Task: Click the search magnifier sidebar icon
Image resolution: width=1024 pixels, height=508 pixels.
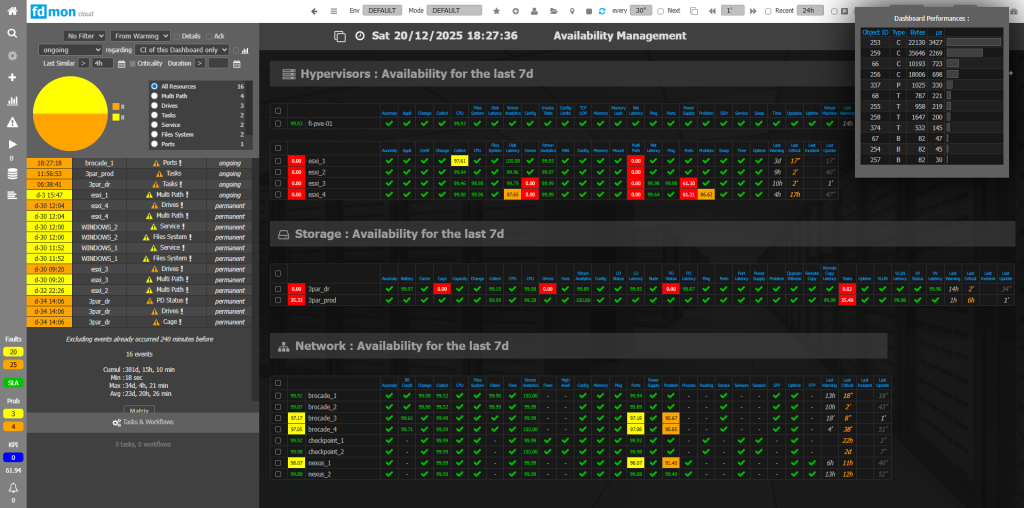Action: tap(12, 33)
